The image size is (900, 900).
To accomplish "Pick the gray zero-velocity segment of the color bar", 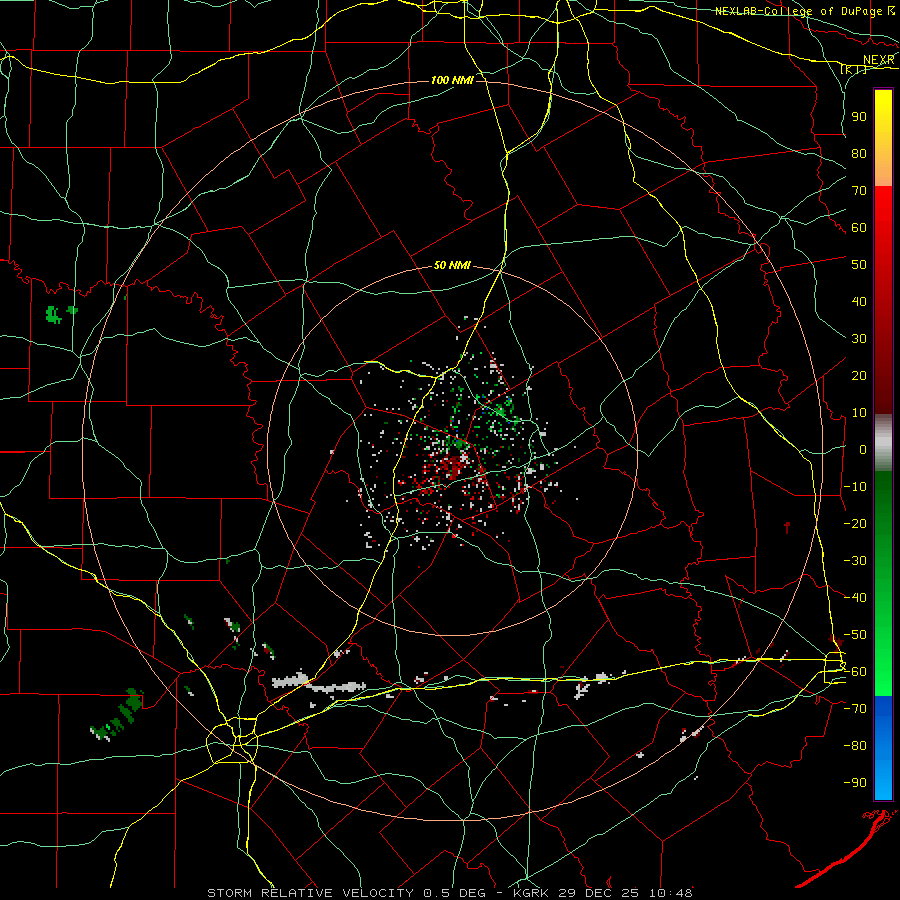I will click(883, 443).
